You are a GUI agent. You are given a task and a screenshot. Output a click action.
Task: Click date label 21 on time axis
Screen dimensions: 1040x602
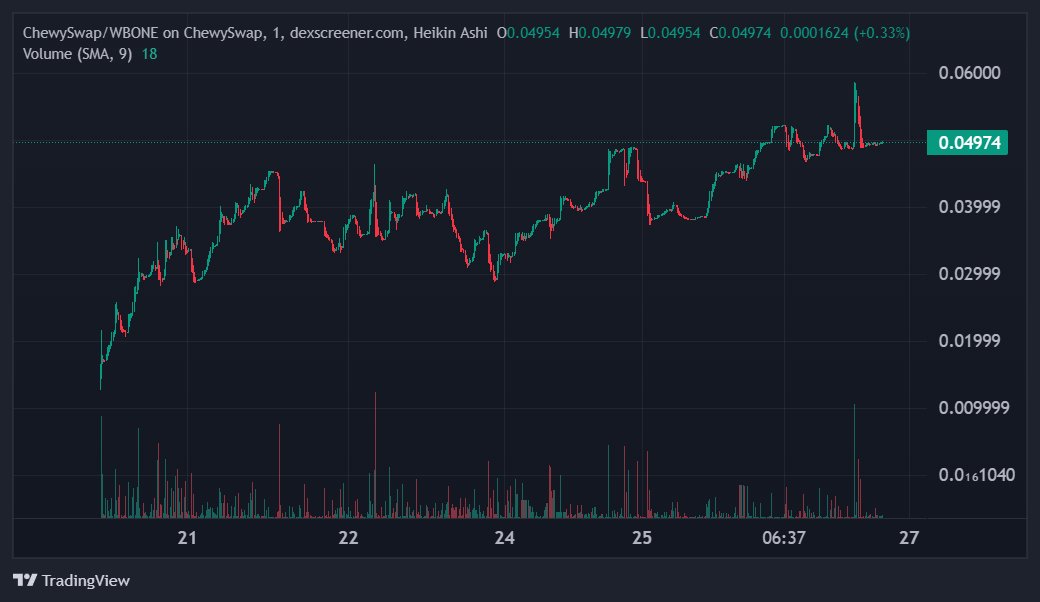pos(187,538)
